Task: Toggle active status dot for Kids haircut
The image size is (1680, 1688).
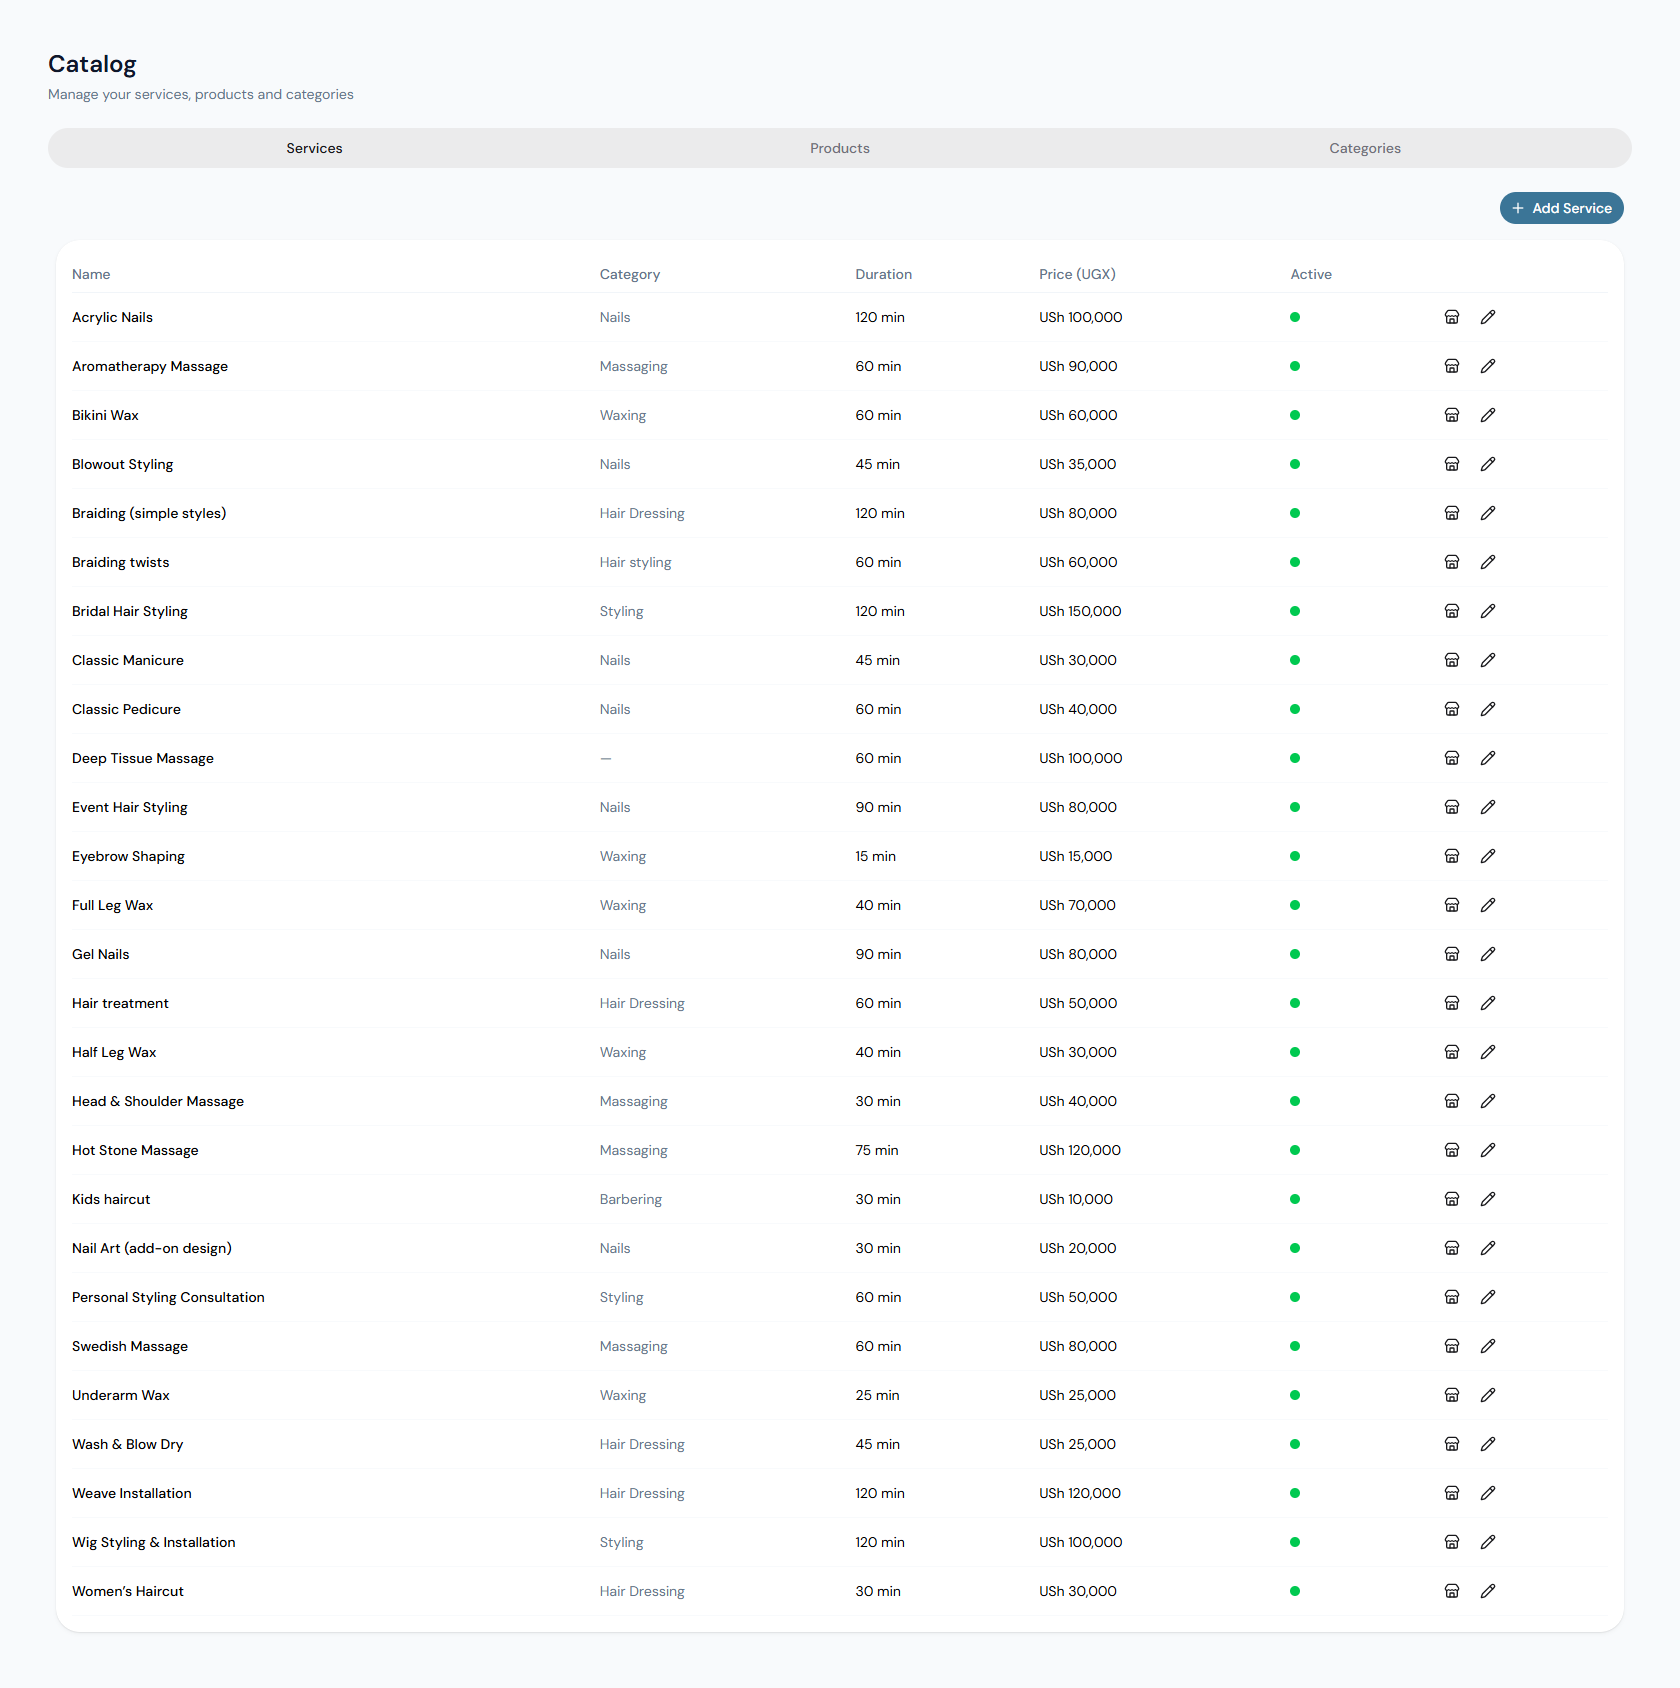Action: coord(1295,1199)
